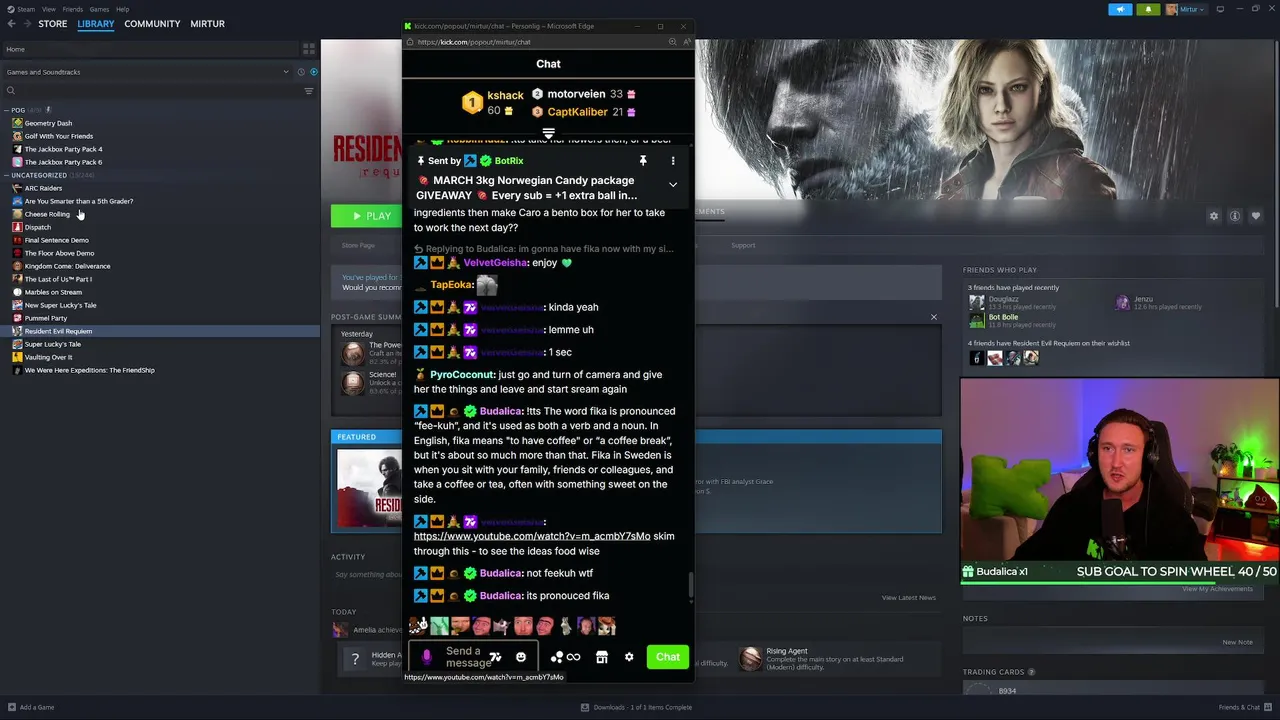Open advanced filter icon beside library search
The width and height of the screenshot is (1280, 720).
(309, 91)
